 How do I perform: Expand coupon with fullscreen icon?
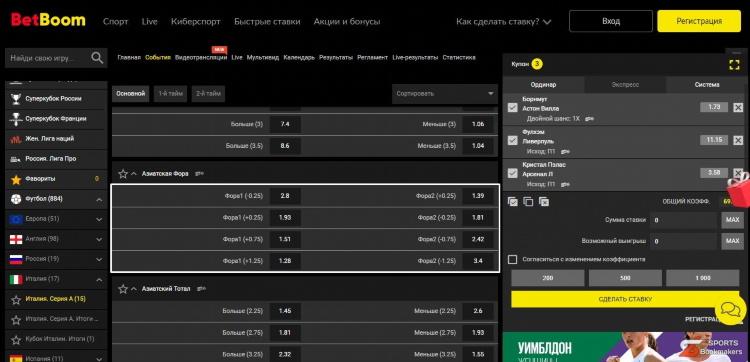click(x=734, y=65)
